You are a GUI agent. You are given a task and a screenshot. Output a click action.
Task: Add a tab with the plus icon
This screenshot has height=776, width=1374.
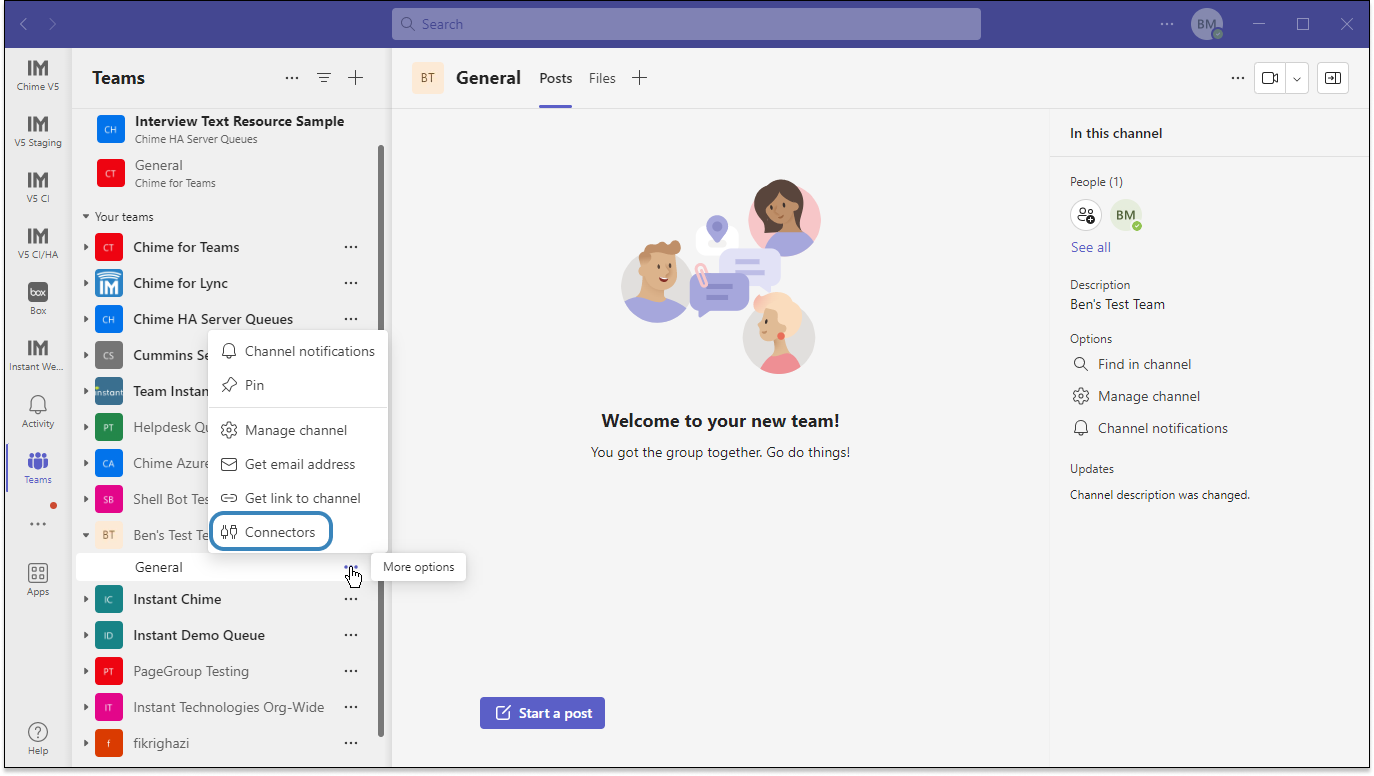(x=640, y=78)
